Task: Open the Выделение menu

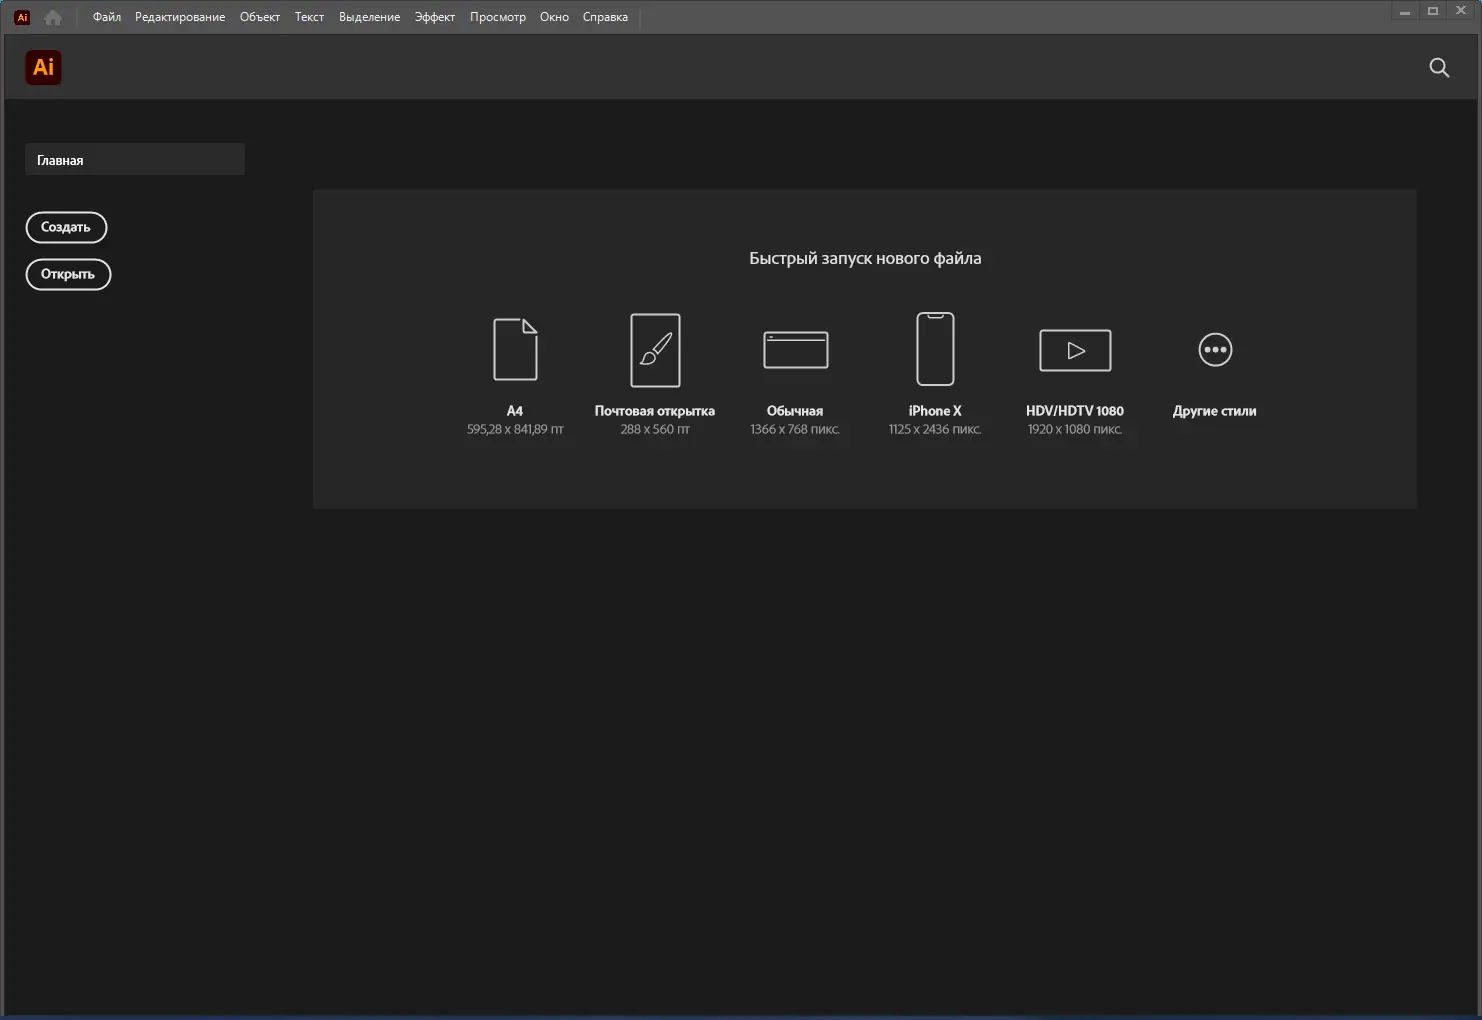Action: click(369, 17)
